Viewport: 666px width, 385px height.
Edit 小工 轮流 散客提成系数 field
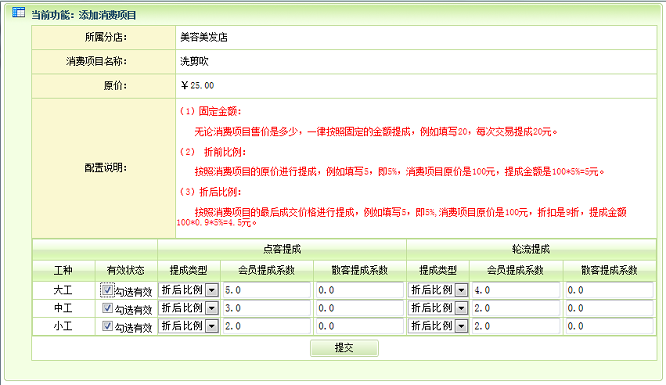610,326
